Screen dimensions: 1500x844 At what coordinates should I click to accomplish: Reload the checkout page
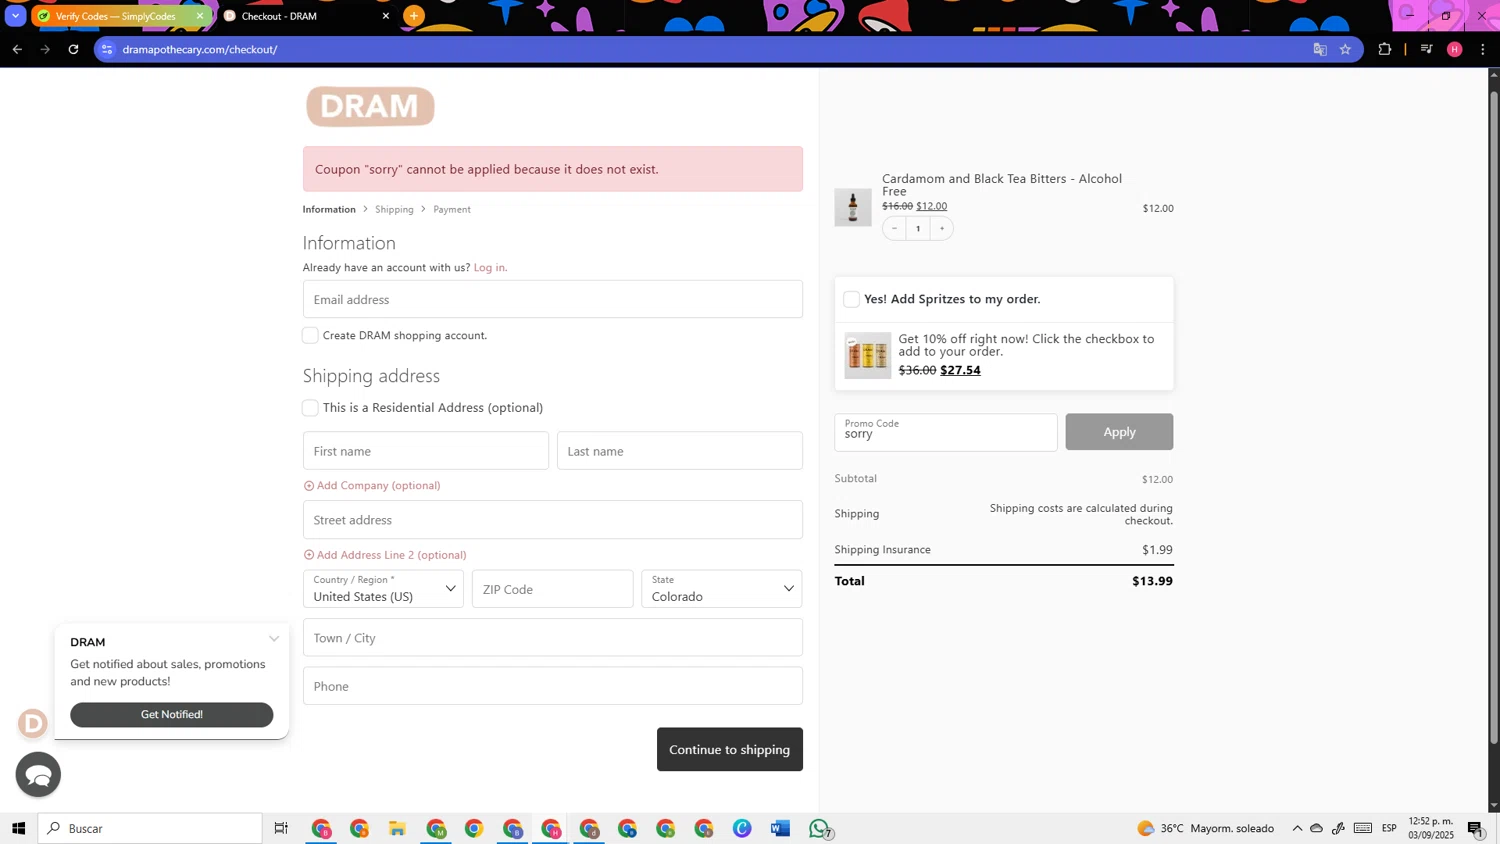[73, 49]
